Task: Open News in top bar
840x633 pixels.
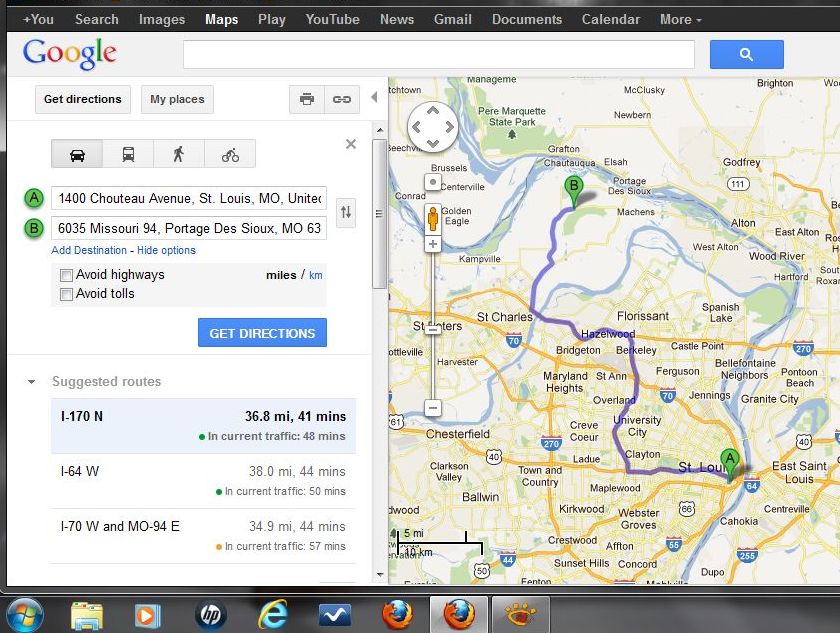Action: tap(397, 19)
